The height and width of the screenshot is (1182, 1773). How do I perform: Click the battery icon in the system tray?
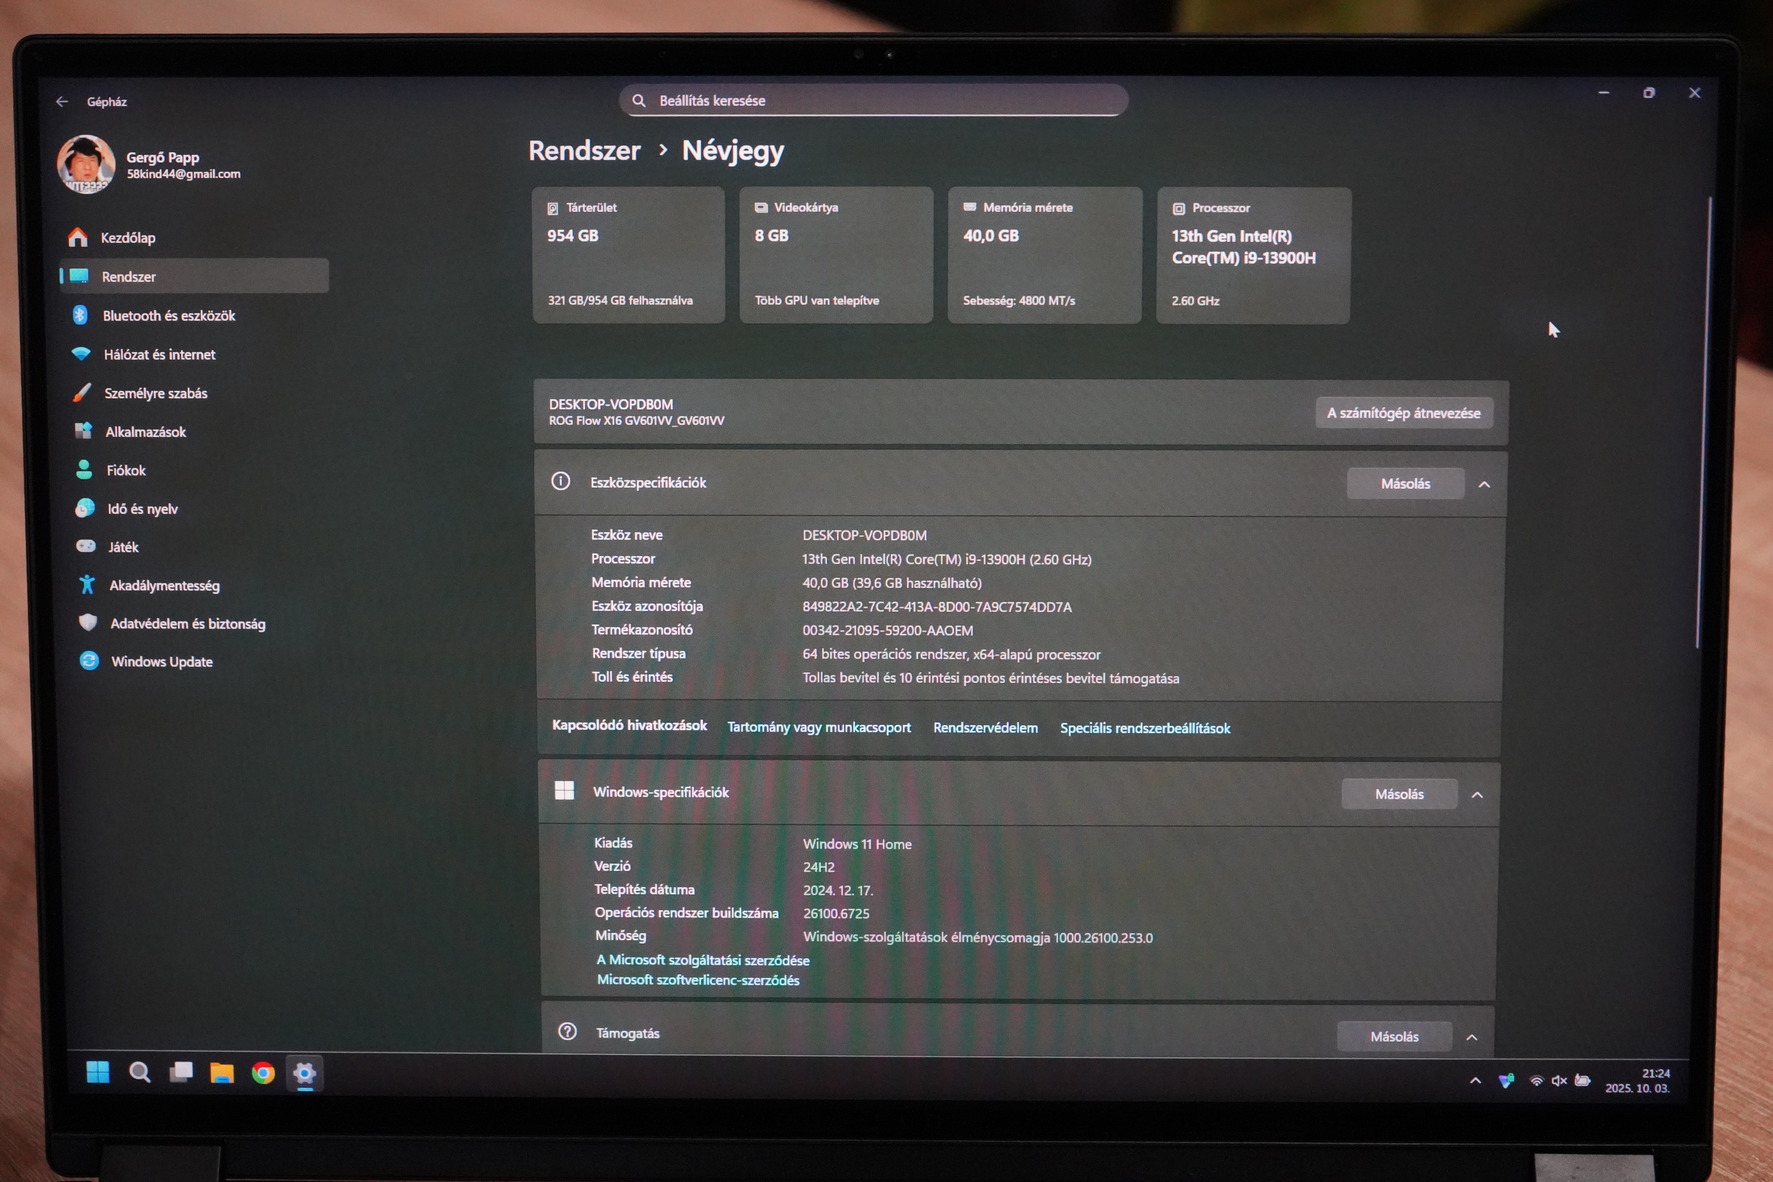point(1582,1080)
